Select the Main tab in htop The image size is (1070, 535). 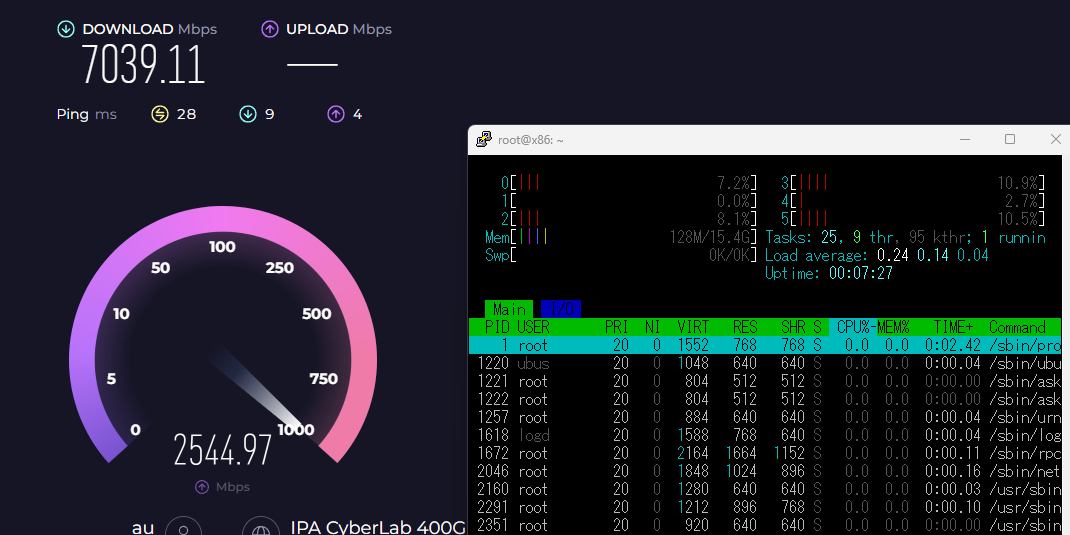coord(509,309)
